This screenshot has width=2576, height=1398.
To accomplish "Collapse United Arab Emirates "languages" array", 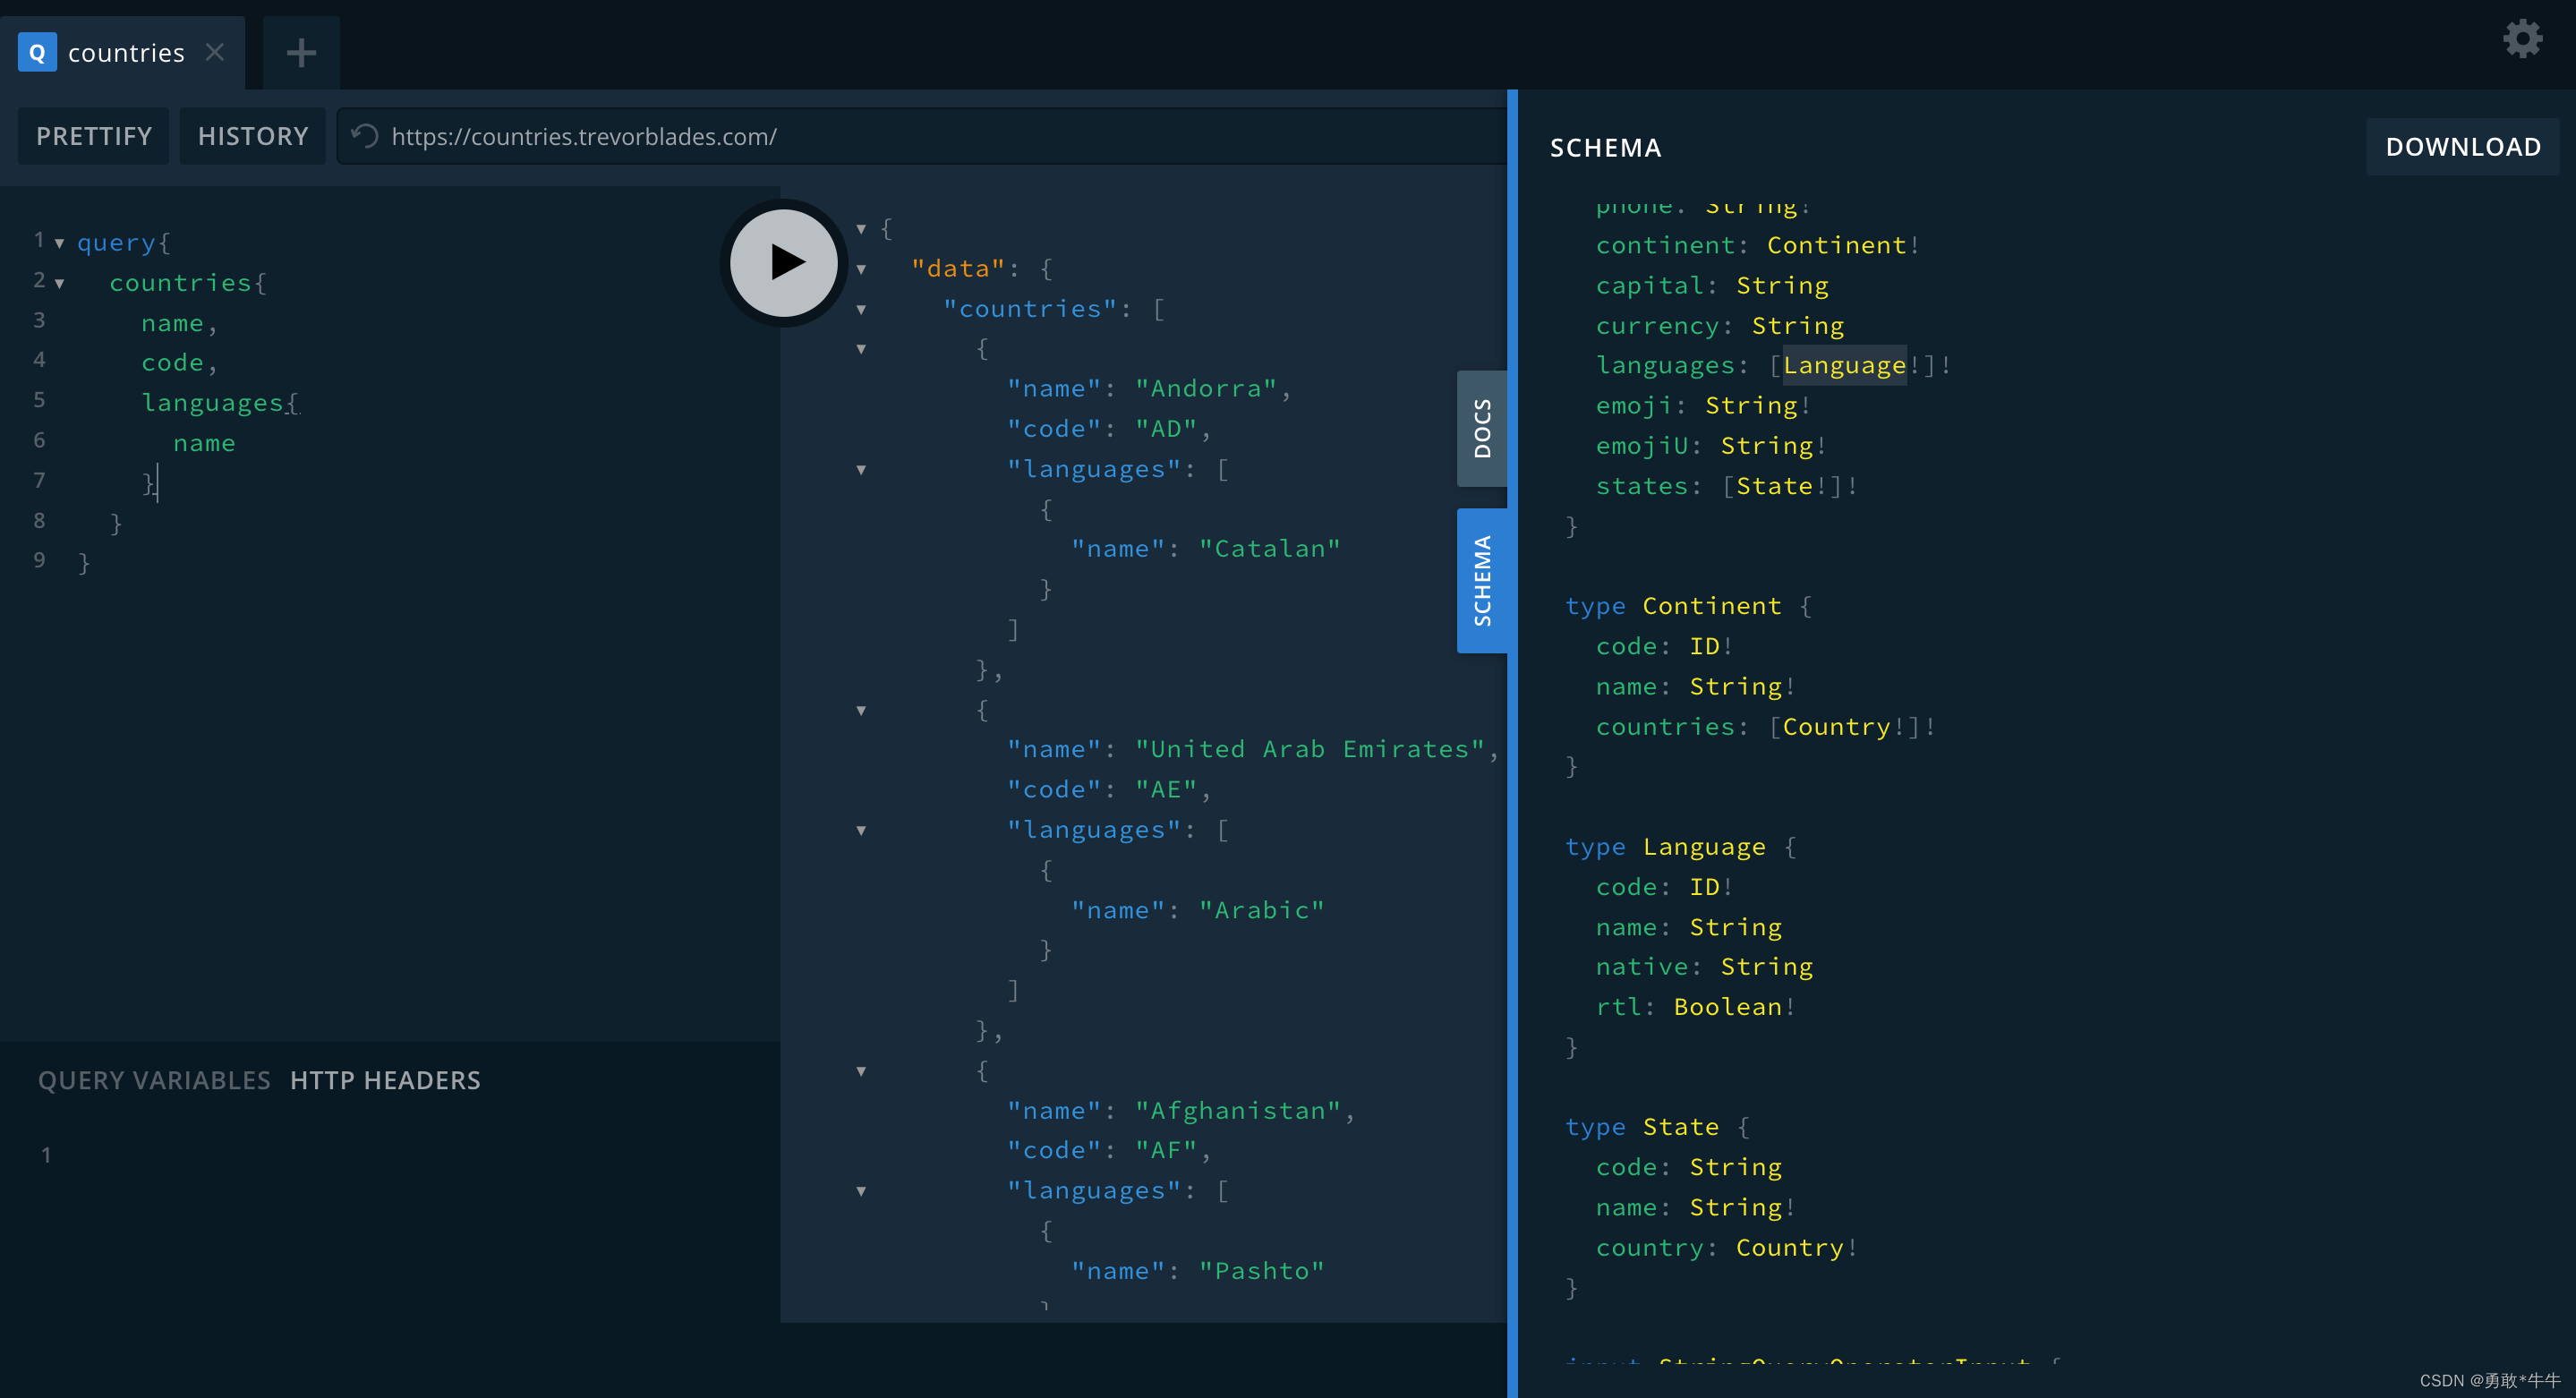I will point(861,831).
